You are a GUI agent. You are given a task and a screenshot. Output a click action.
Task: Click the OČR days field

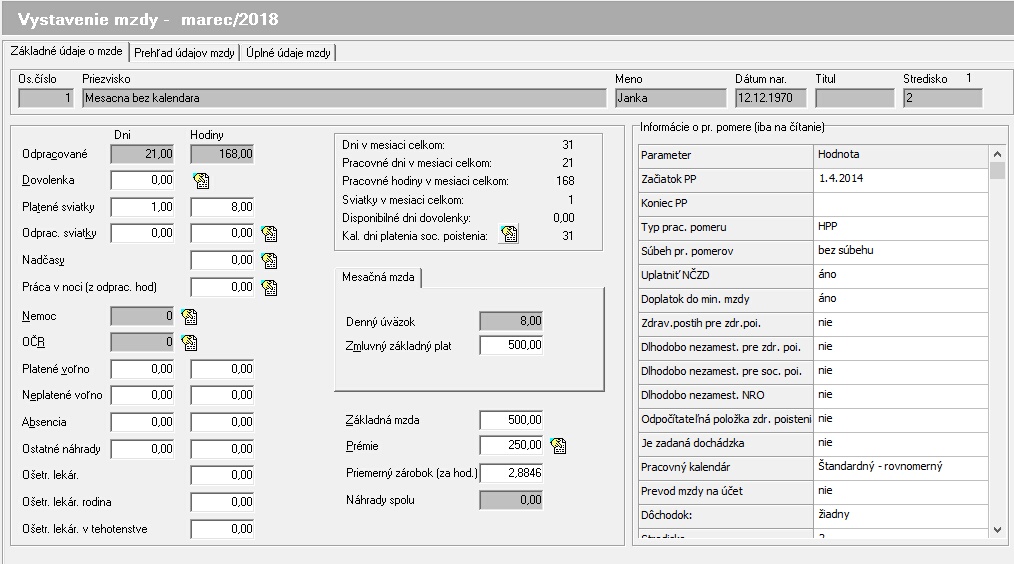(142, 342)
